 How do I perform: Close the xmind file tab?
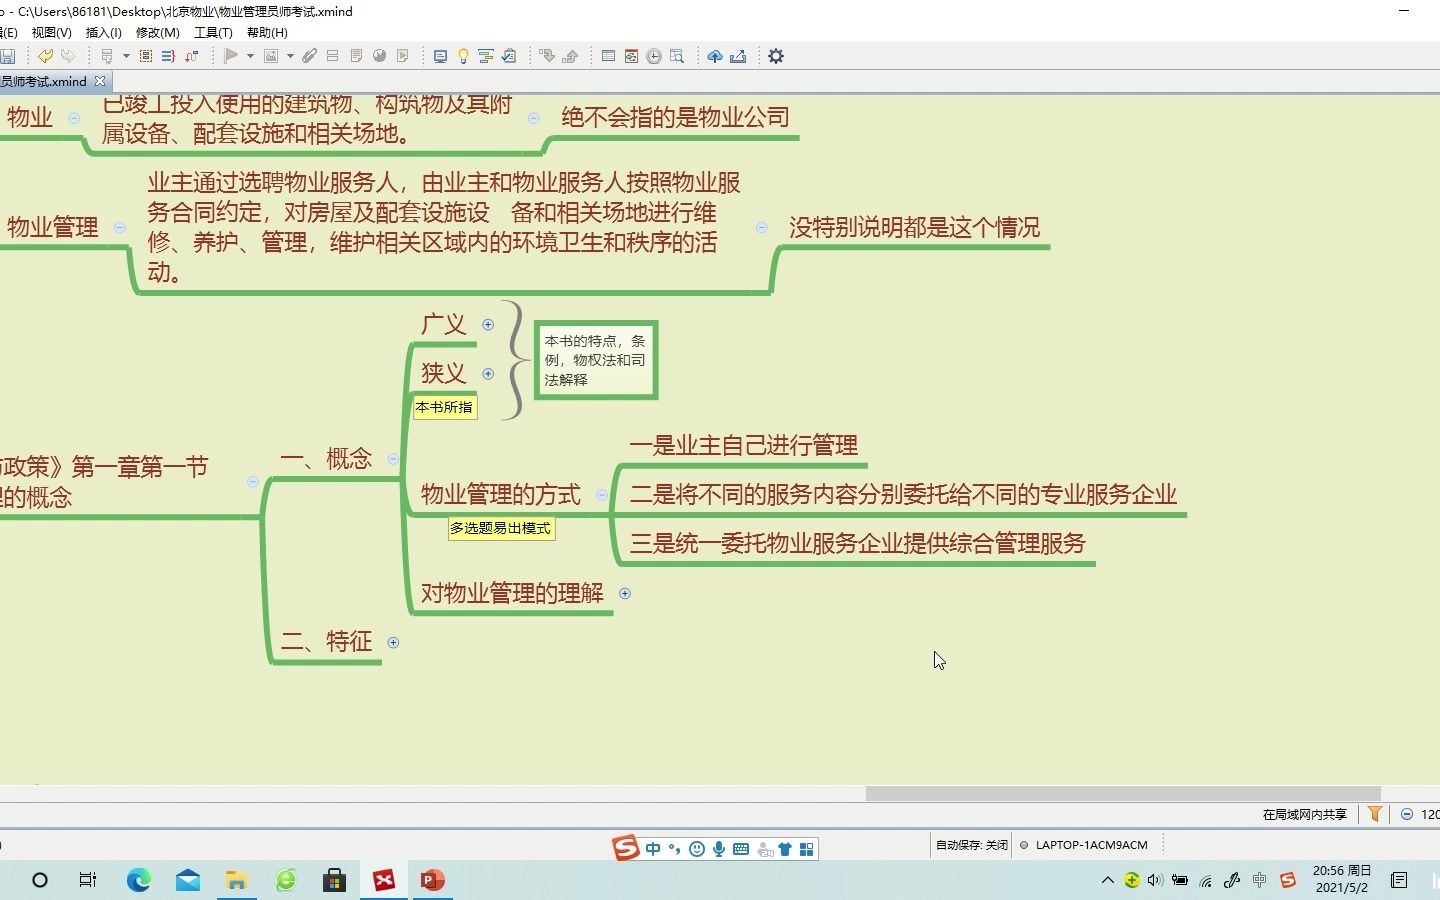[x=100, y=82]
